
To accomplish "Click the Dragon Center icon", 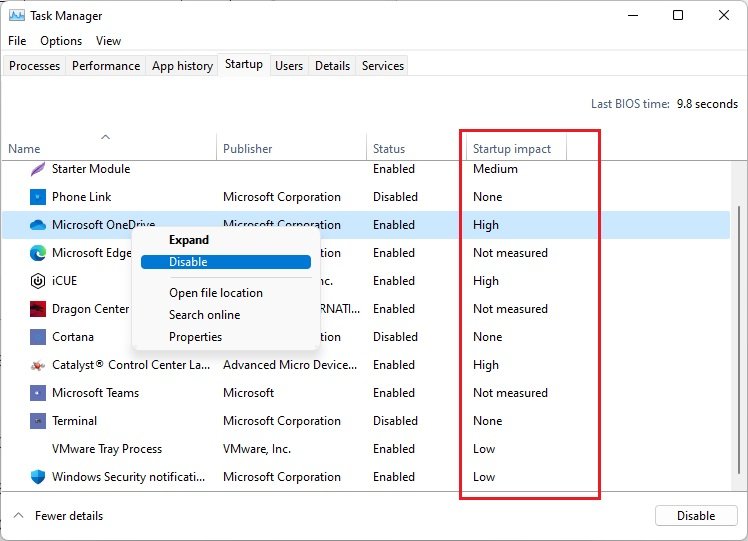I will point(38,309).
